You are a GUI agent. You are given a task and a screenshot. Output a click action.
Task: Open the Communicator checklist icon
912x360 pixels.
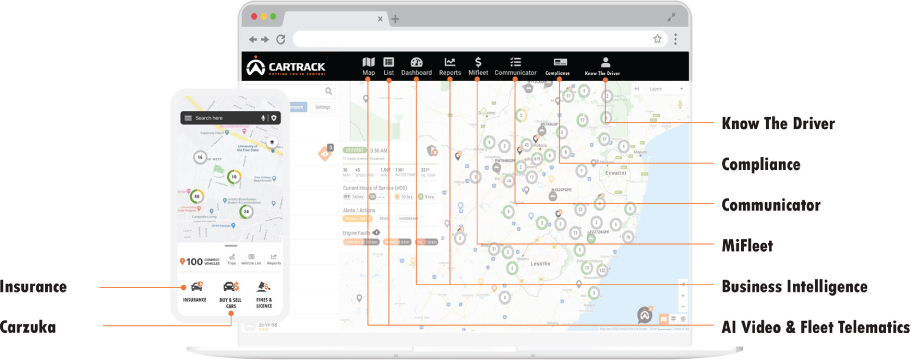pyautogui.click(x=515, y=62)
